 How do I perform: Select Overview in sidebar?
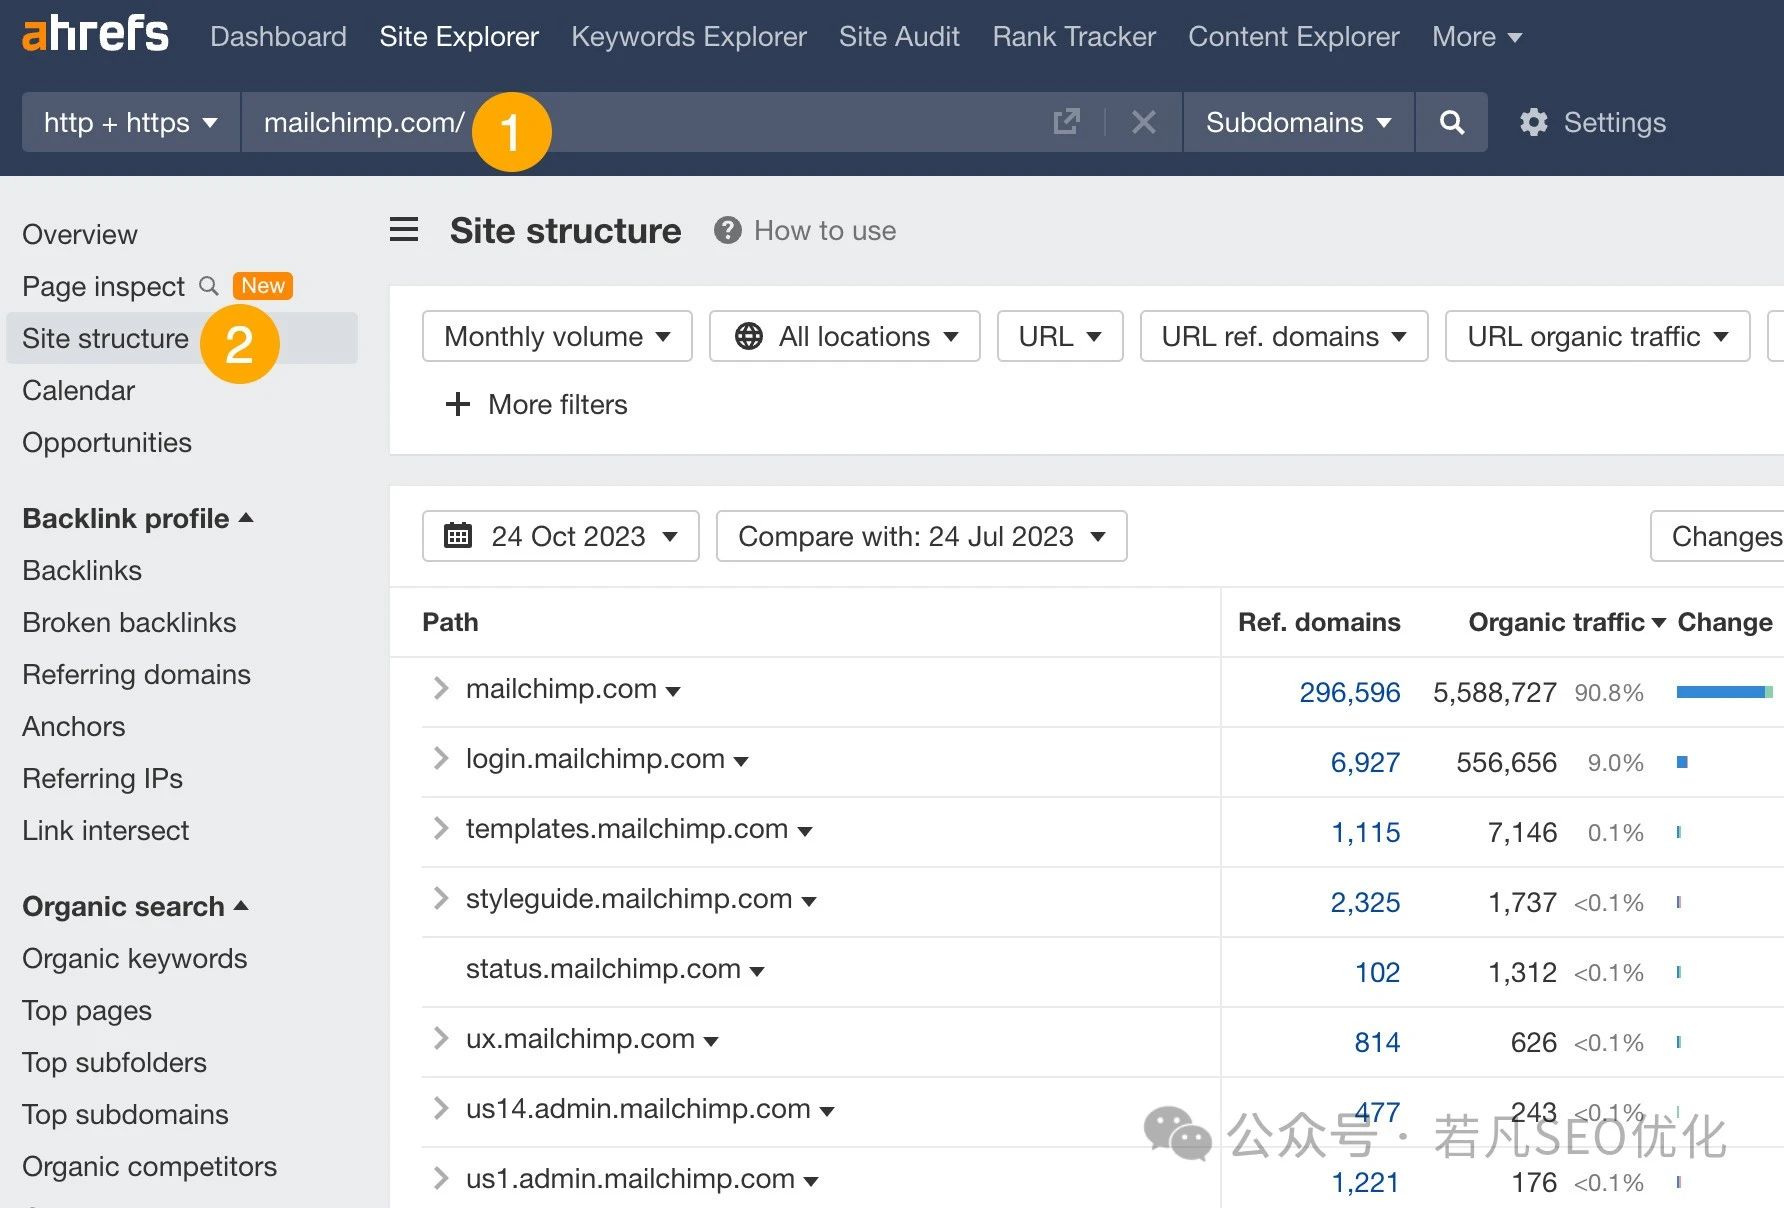80,234
